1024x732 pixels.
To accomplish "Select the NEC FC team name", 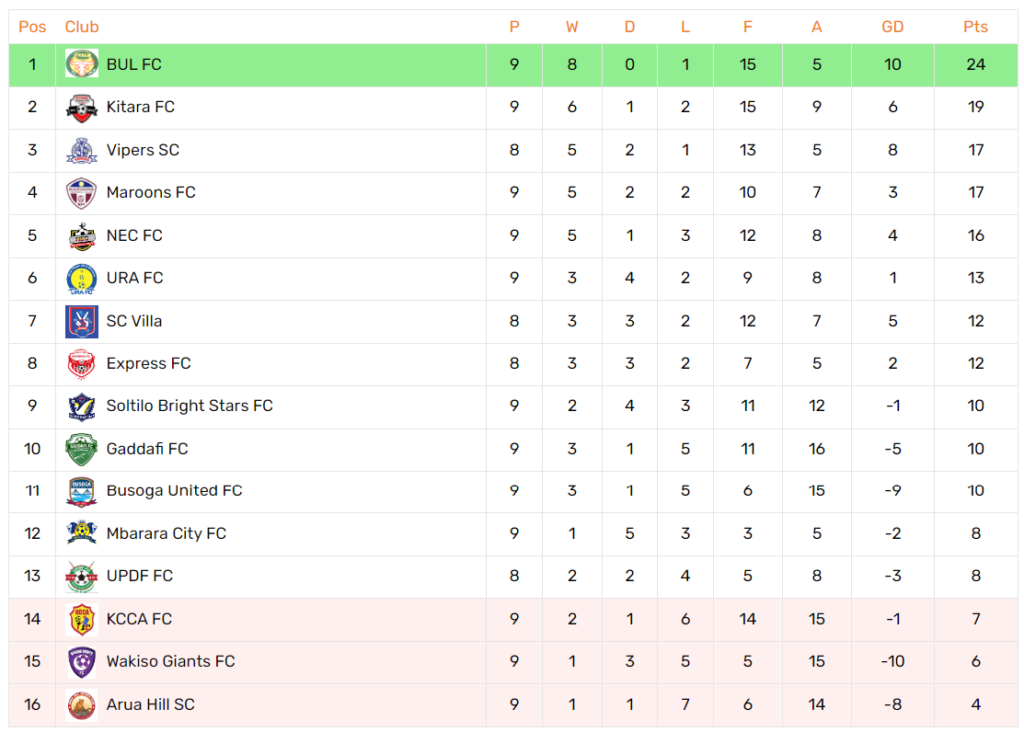I will tap(134, 236).
